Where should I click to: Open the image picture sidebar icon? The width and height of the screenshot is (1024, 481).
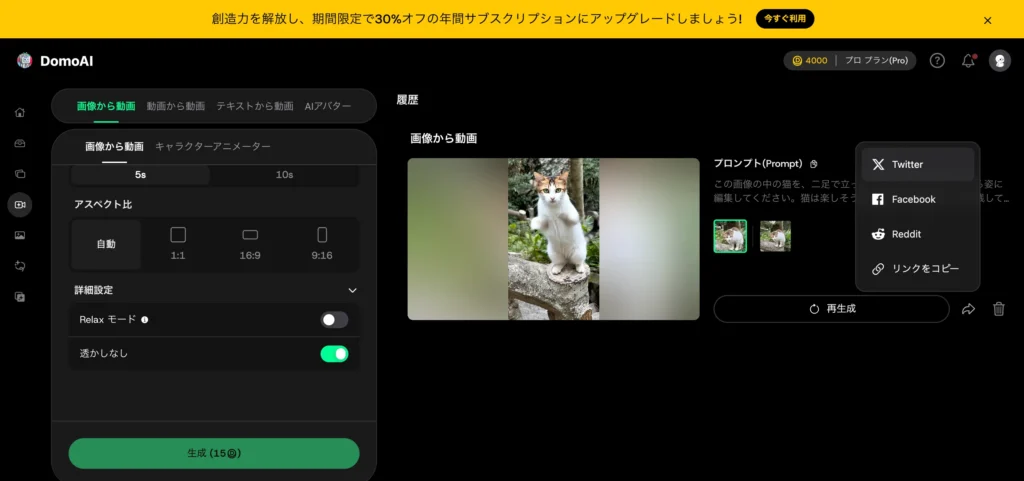point(20,236)
